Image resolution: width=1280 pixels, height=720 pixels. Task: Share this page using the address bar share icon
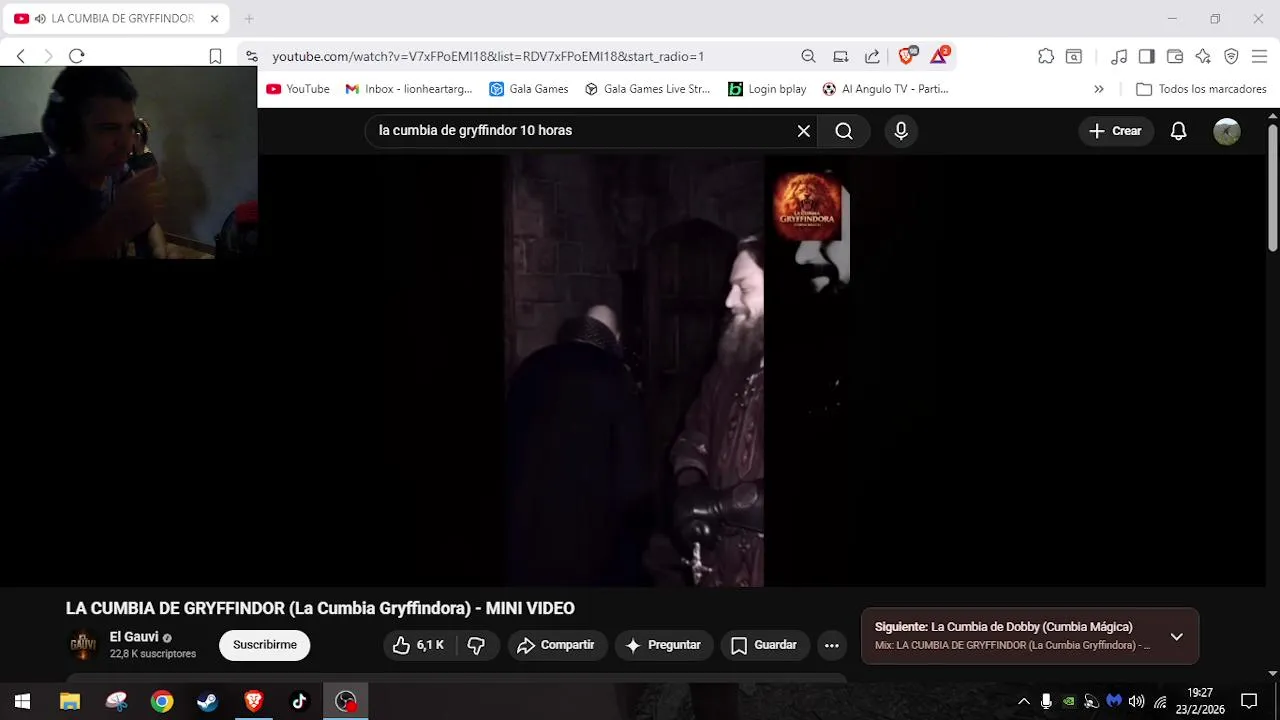pyautogui.click(x=872, y=57)
